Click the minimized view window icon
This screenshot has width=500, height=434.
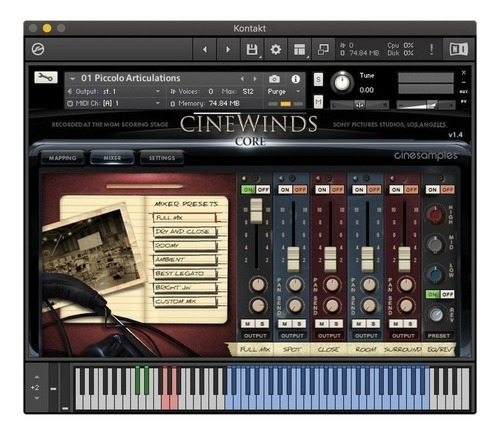[323, 50]
